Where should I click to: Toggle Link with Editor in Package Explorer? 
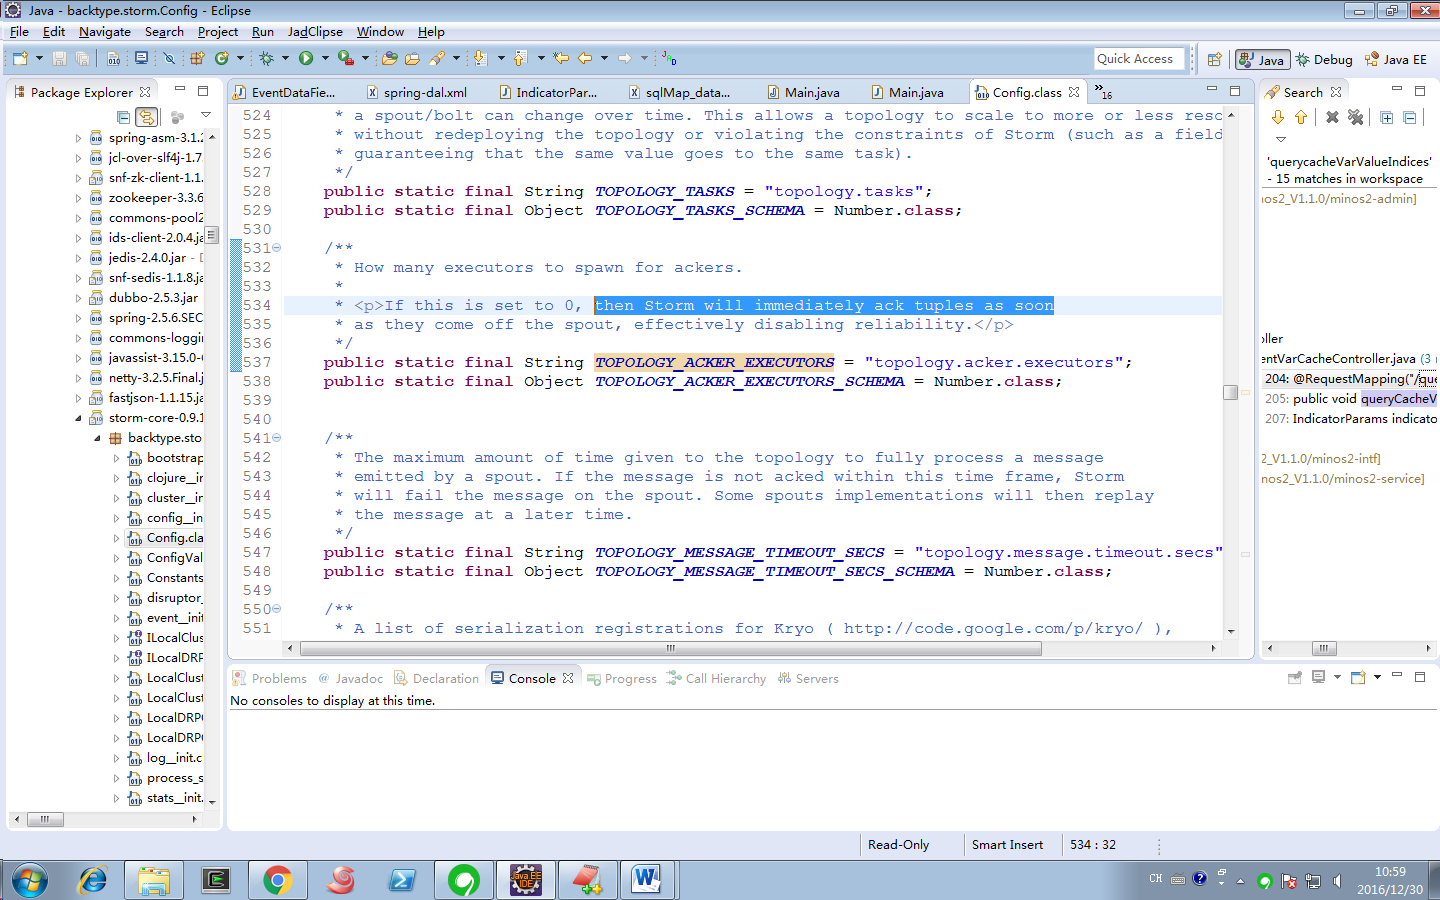tap(147, 117)
